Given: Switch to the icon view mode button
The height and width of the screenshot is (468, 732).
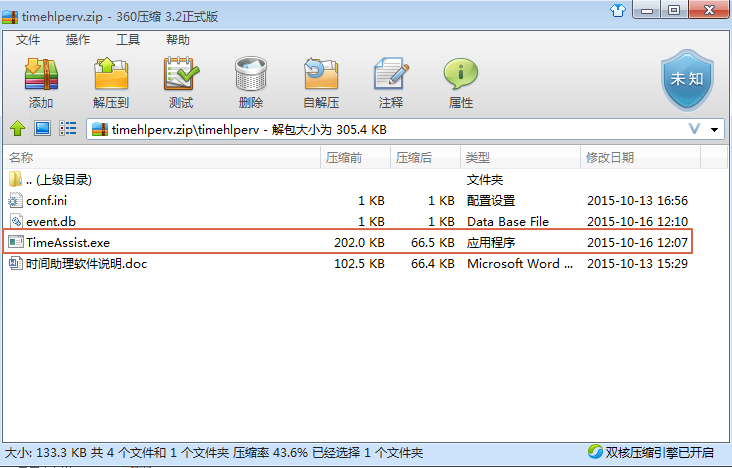Looking at the screenshot, I should point(42,128).
